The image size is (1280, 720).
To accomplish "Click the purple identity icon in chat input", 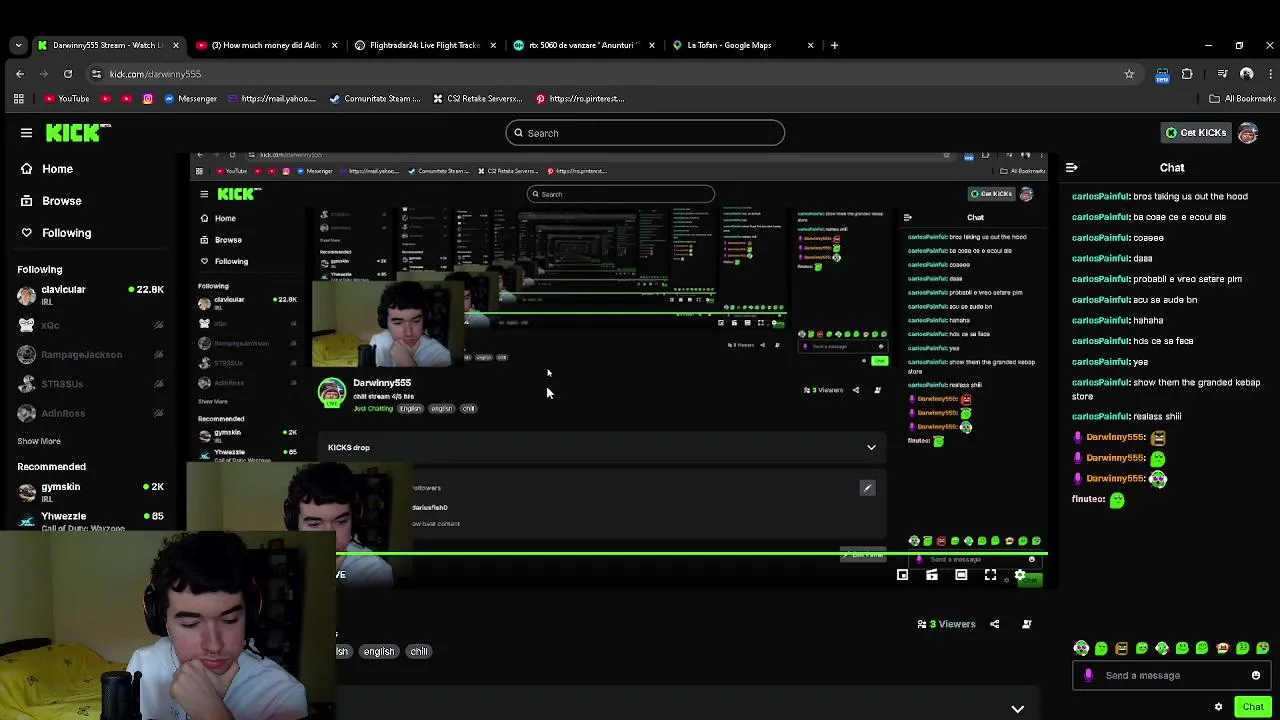I will click(x=1088, y=675).
